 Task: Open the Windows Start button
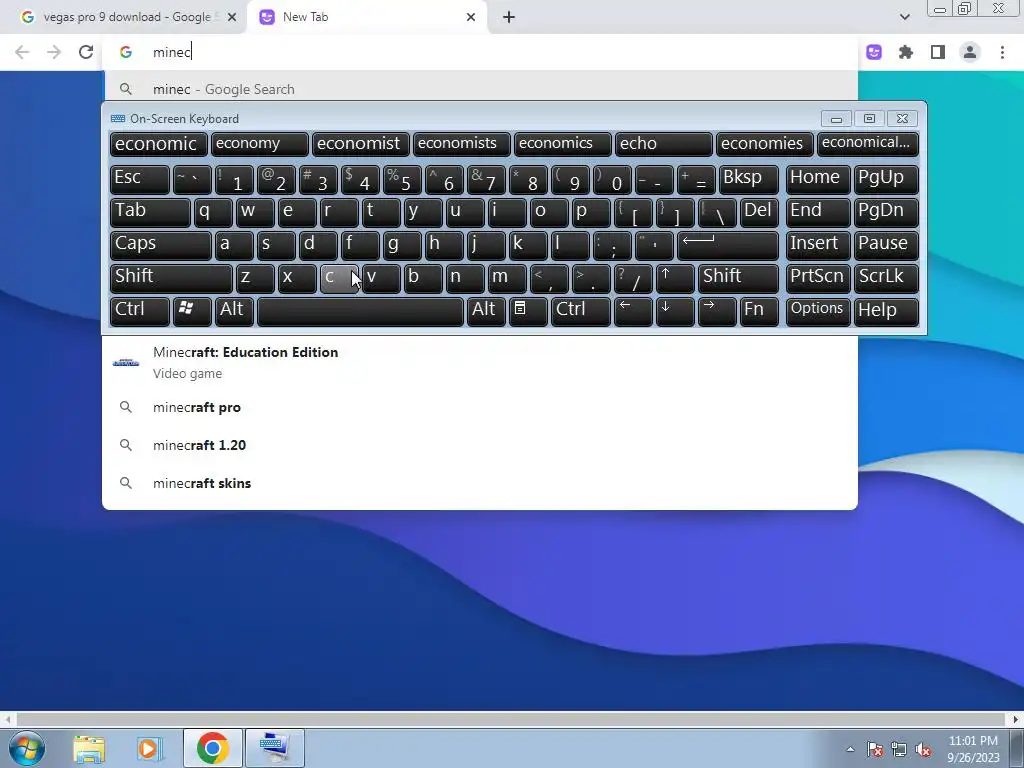(x=27, y=748)
